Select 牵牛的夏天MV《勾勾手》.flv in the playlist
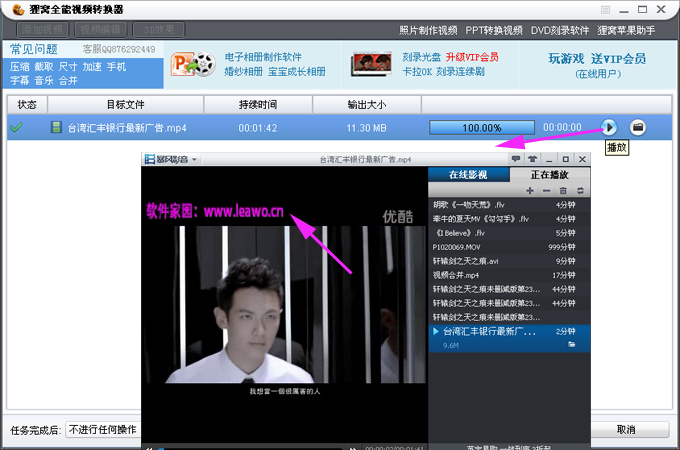The height and width of the screenshot is (450, 680). click(509, 219)
